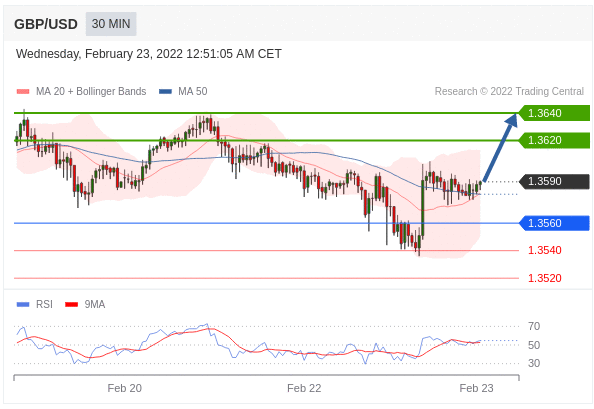The image size is (594, 409).
Task: Click the Feb 22 date axis label
Action: tap(304, 388)
